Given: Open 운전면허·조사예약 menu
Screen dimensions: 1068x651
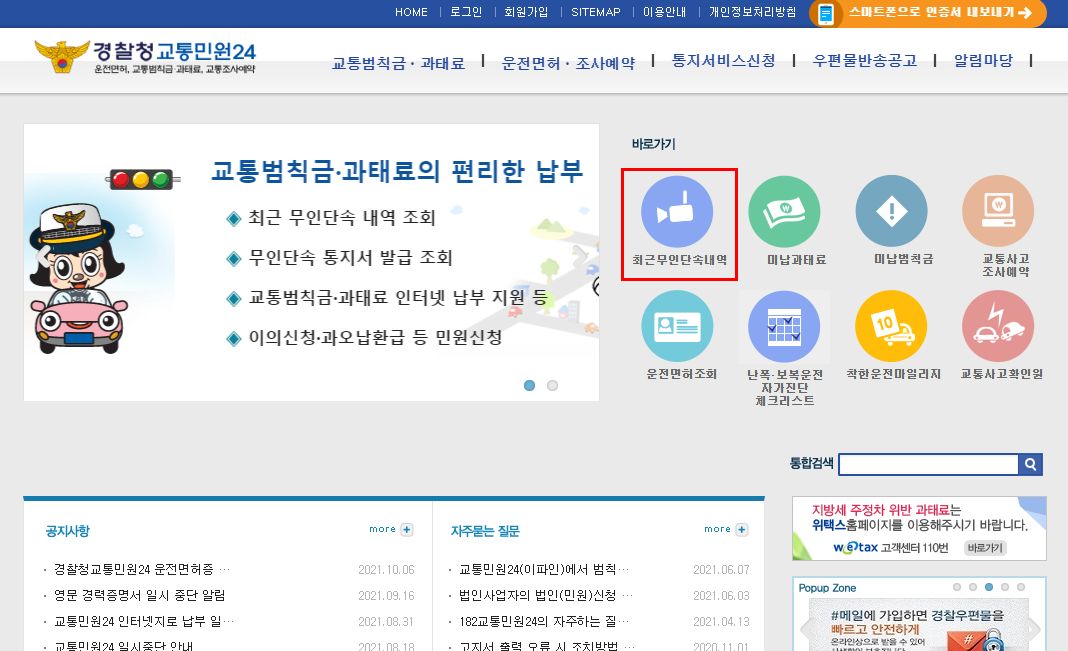Looking at the screenshot, I should tap(568, 63).
